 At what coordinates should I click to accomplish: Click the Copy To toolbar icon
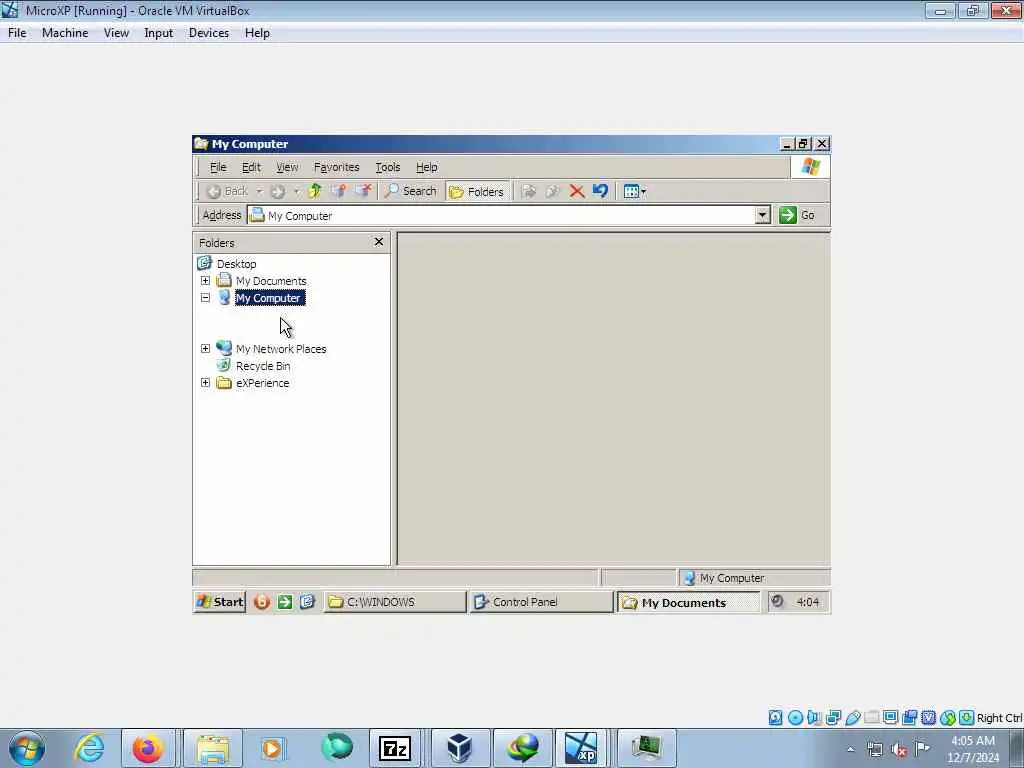tap(552, 191)
